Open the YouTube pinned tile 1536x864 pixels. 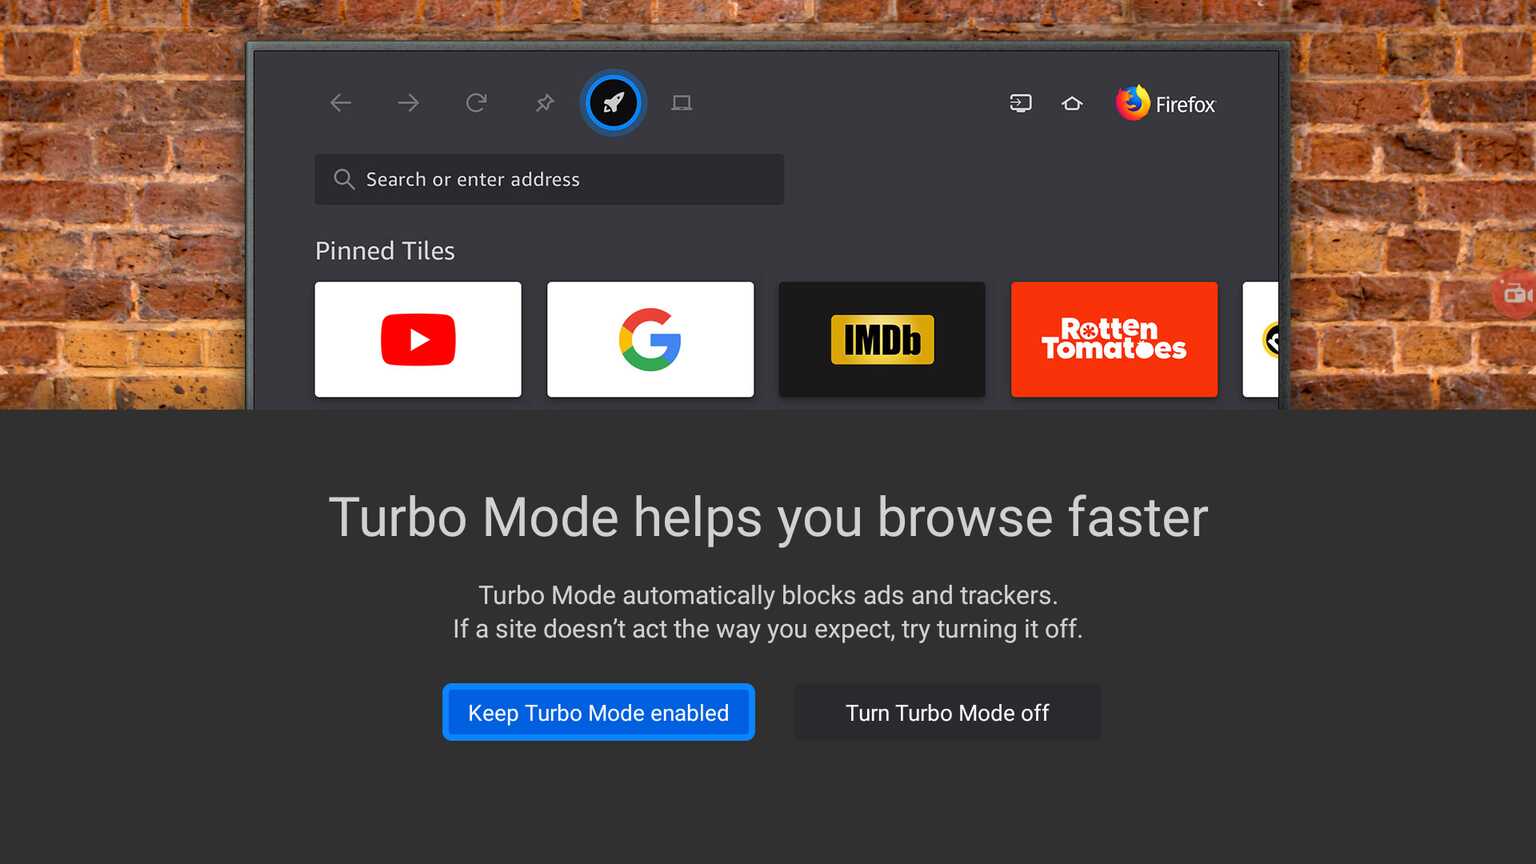click(x=418, y=340)
